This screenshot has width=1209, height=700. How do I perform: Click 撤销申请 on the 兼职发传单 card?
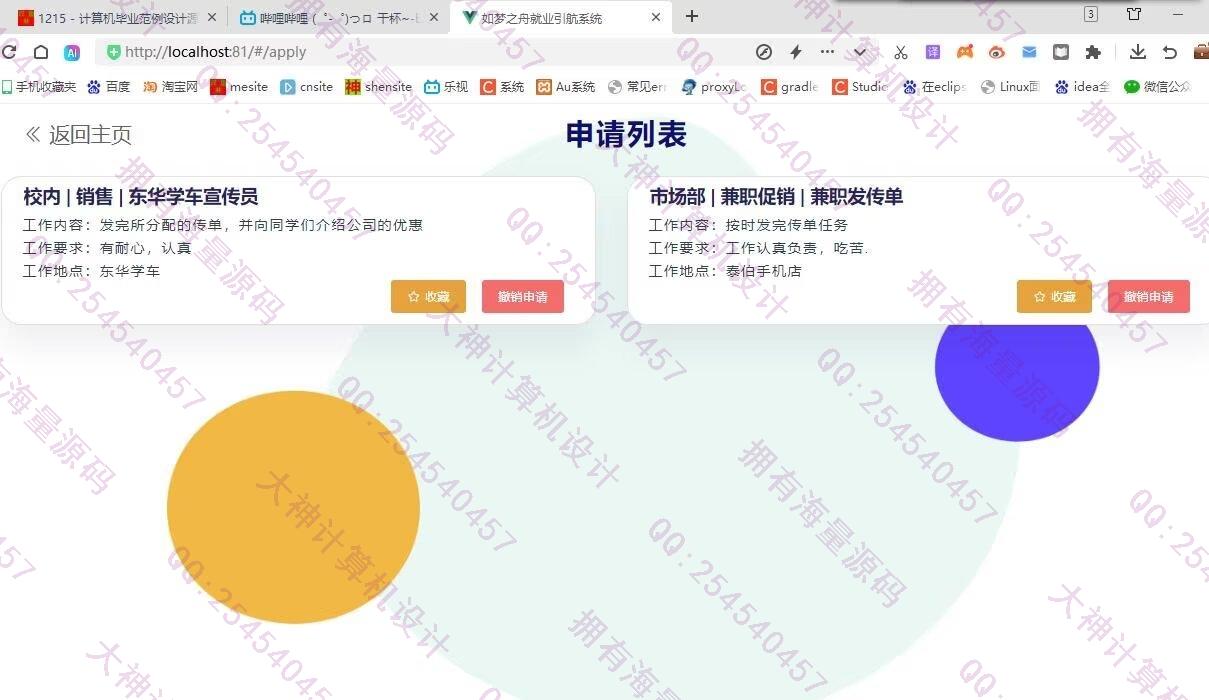click(x=1149, y=297)
